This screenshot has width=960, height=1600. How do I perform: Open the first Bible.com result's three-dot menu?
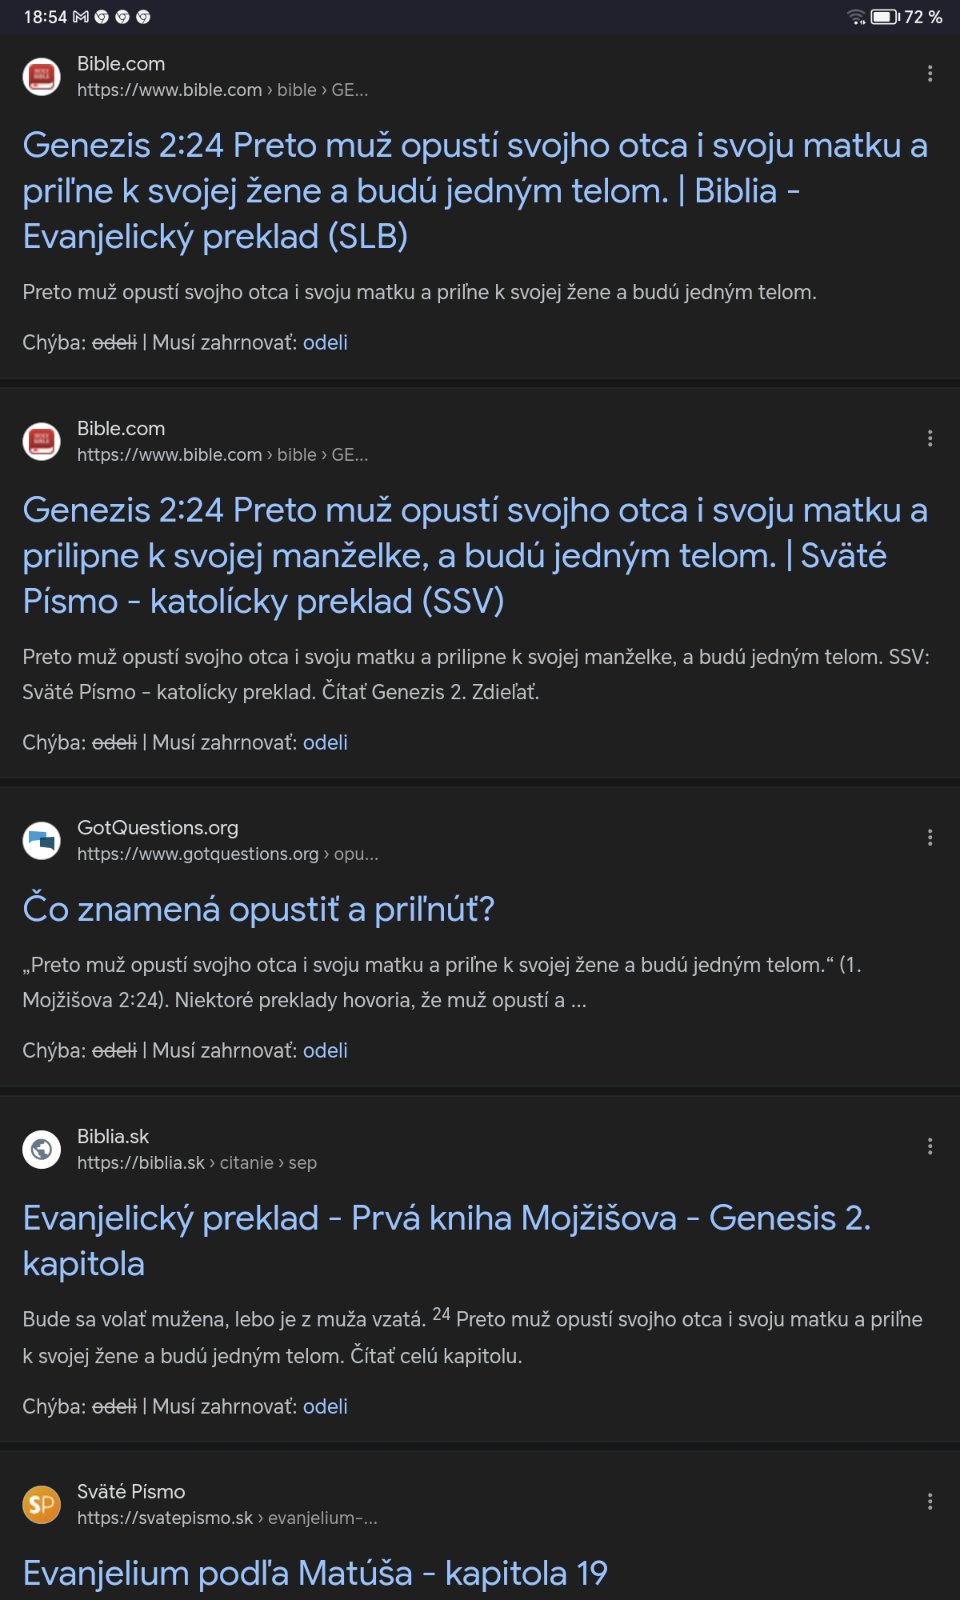click(x=930, y=74)
